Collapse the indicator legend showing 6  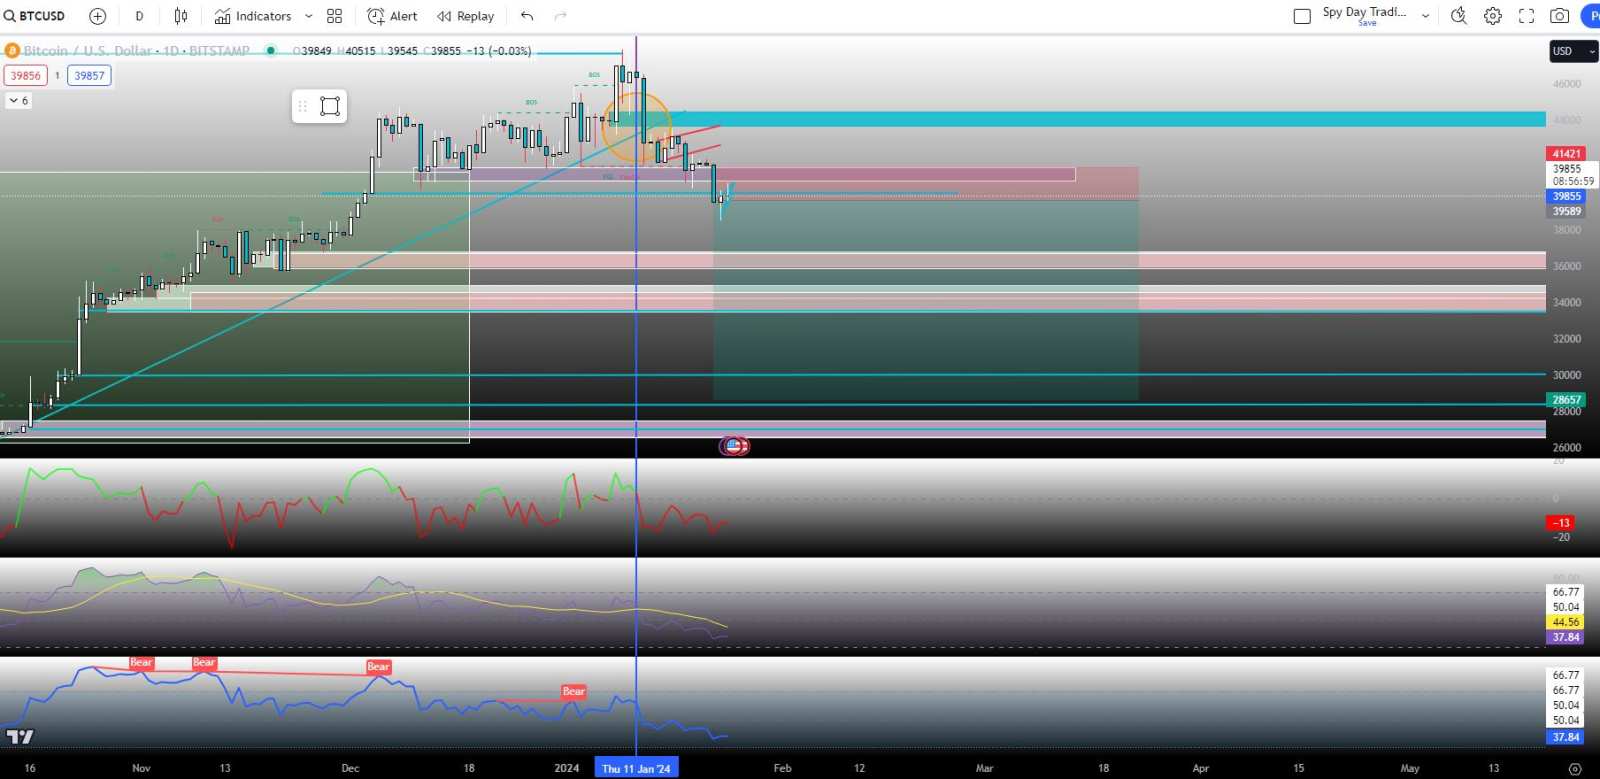click(x=19, y=100)
